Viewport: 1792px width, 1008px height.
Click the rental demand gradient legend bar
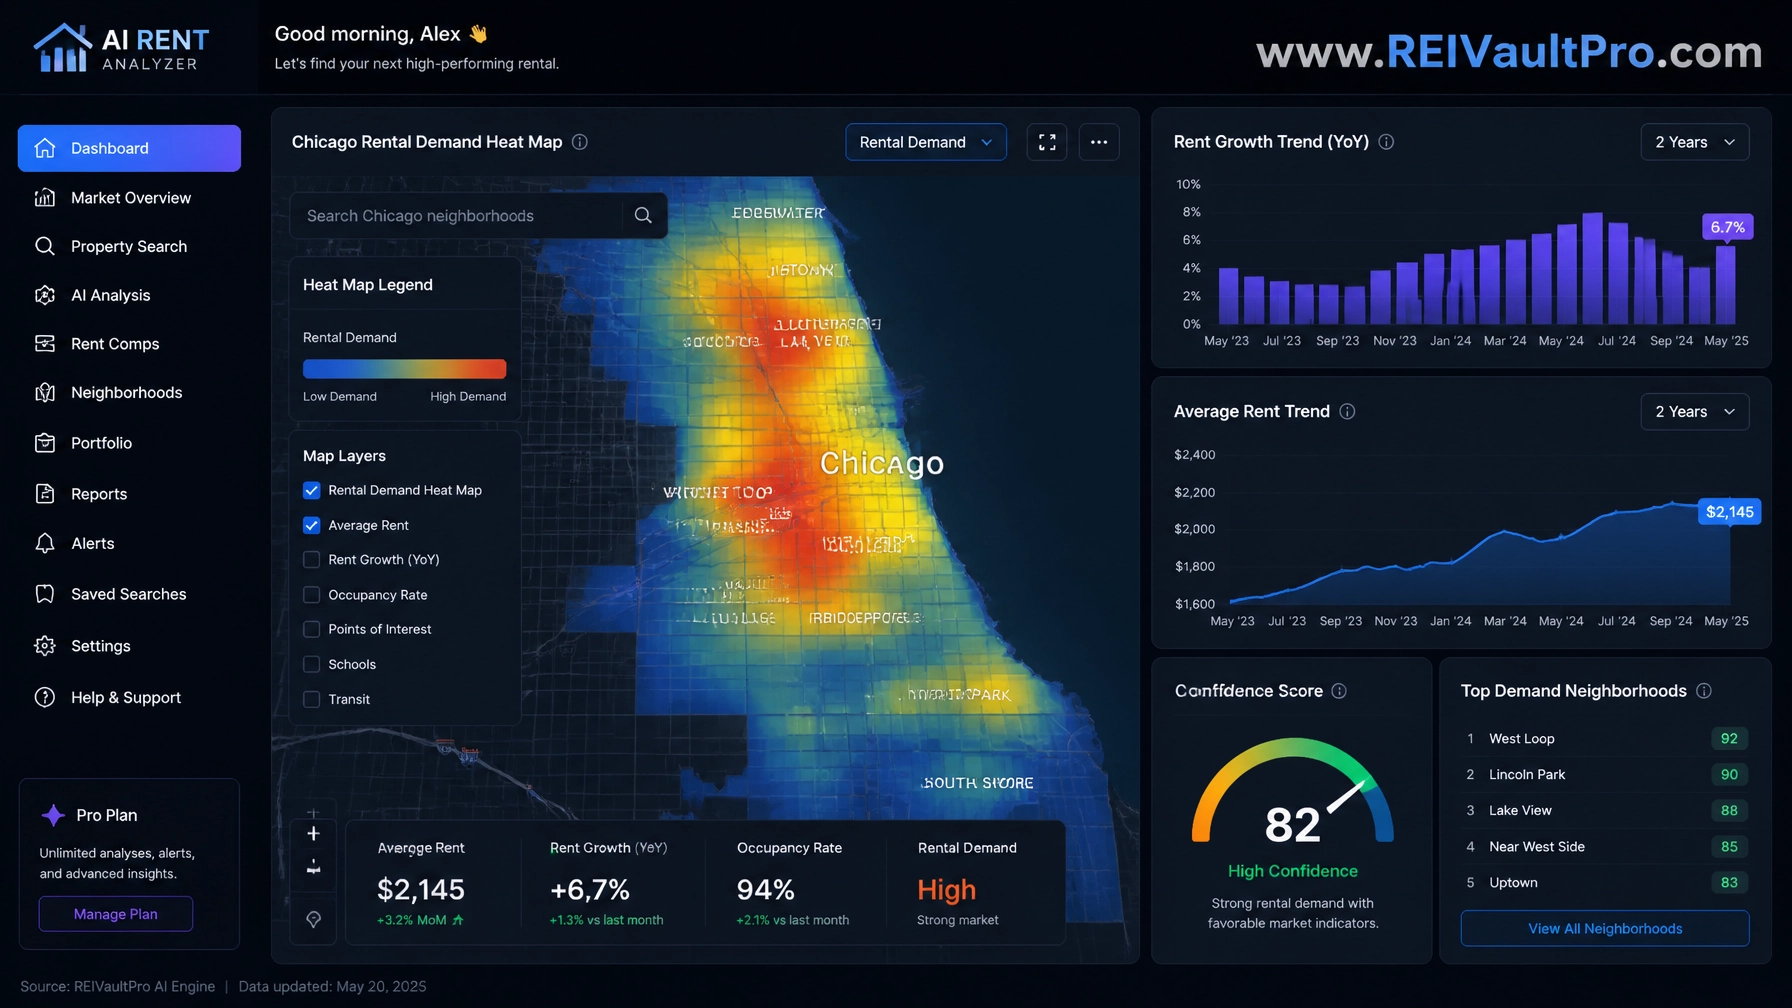point(404,369)
